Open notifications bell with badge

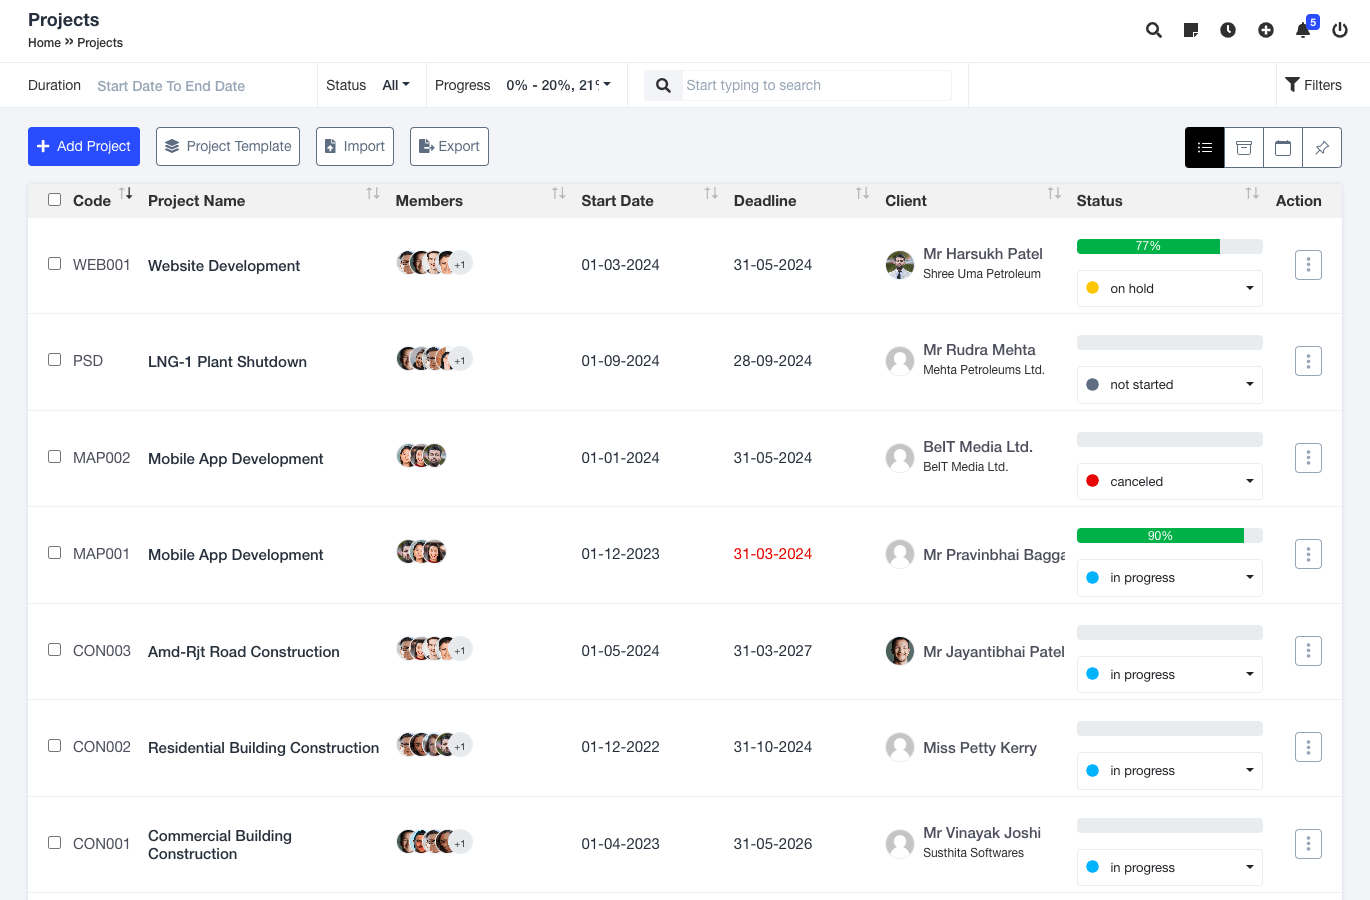coord(1303,30)
